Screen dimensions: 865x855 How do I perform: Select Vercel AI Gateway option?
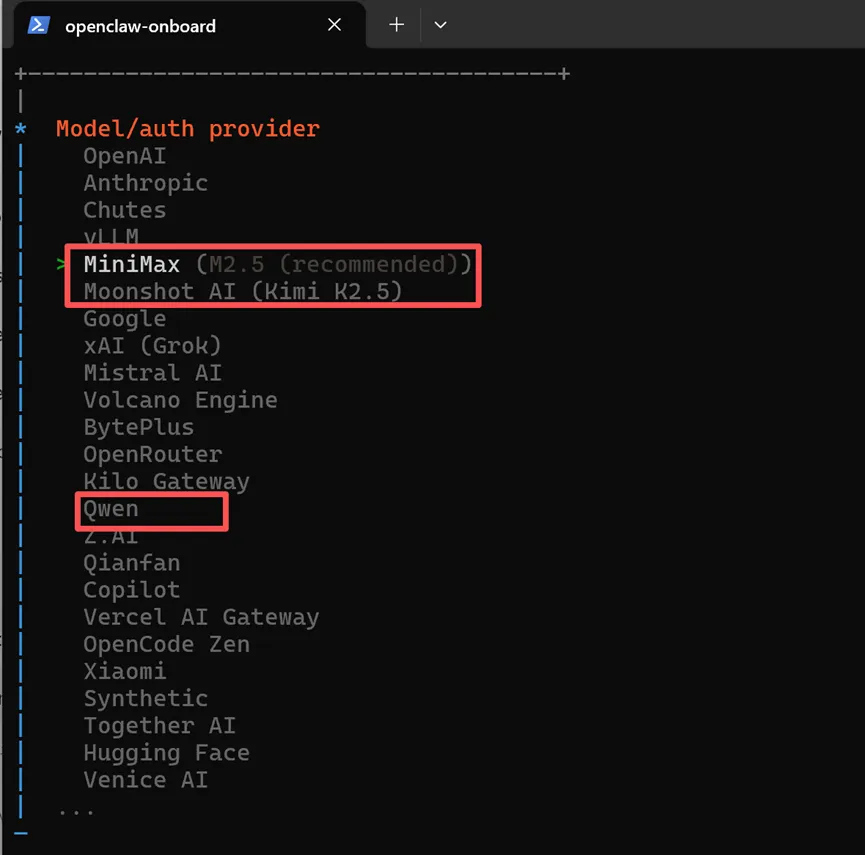click(x=201, y=617)
